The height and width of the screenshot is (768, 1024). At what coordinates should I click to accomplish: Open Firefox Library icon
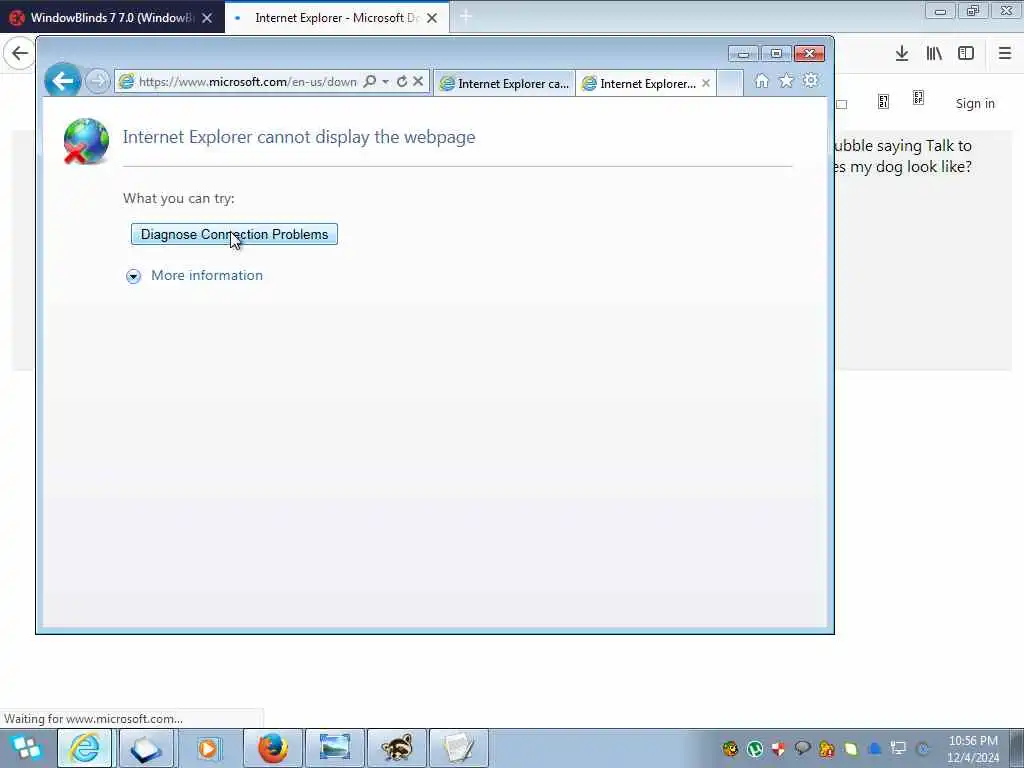tap(934, 54)
